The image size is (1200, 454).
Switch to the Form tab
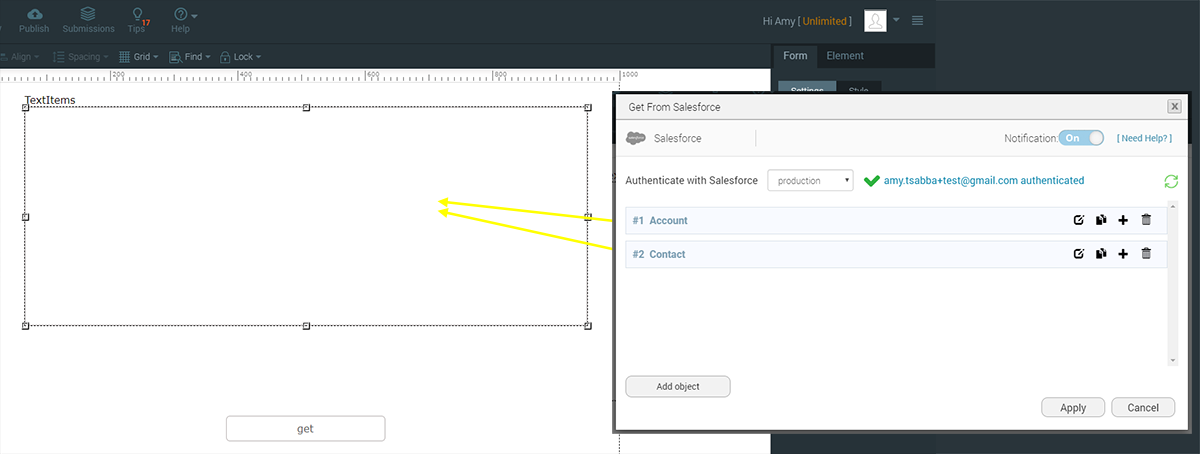point(795,56)
